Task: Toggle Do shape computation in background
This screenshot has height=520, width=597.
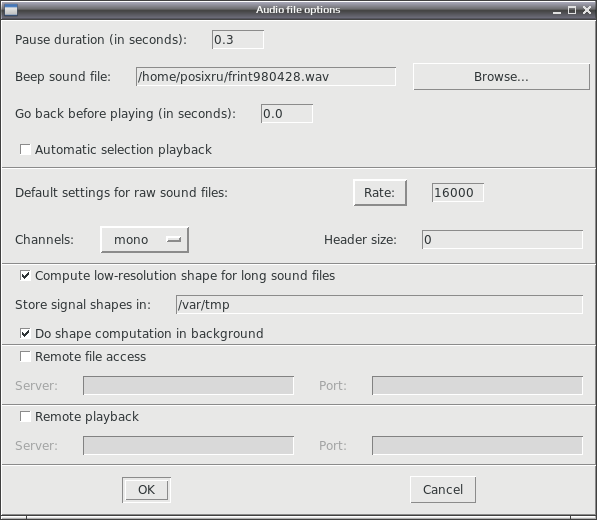Action: coord(25,333)
